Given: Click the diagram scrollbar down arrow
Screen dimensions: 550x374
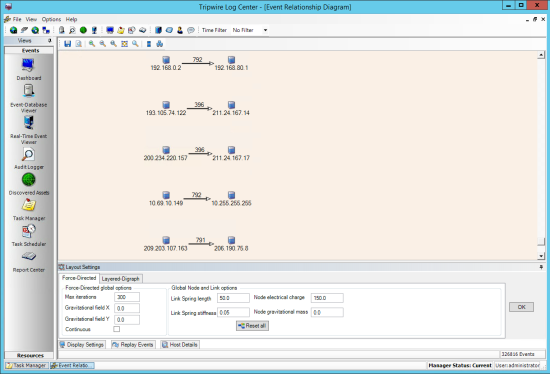Looking at the screenshot, I should point(541,256).
